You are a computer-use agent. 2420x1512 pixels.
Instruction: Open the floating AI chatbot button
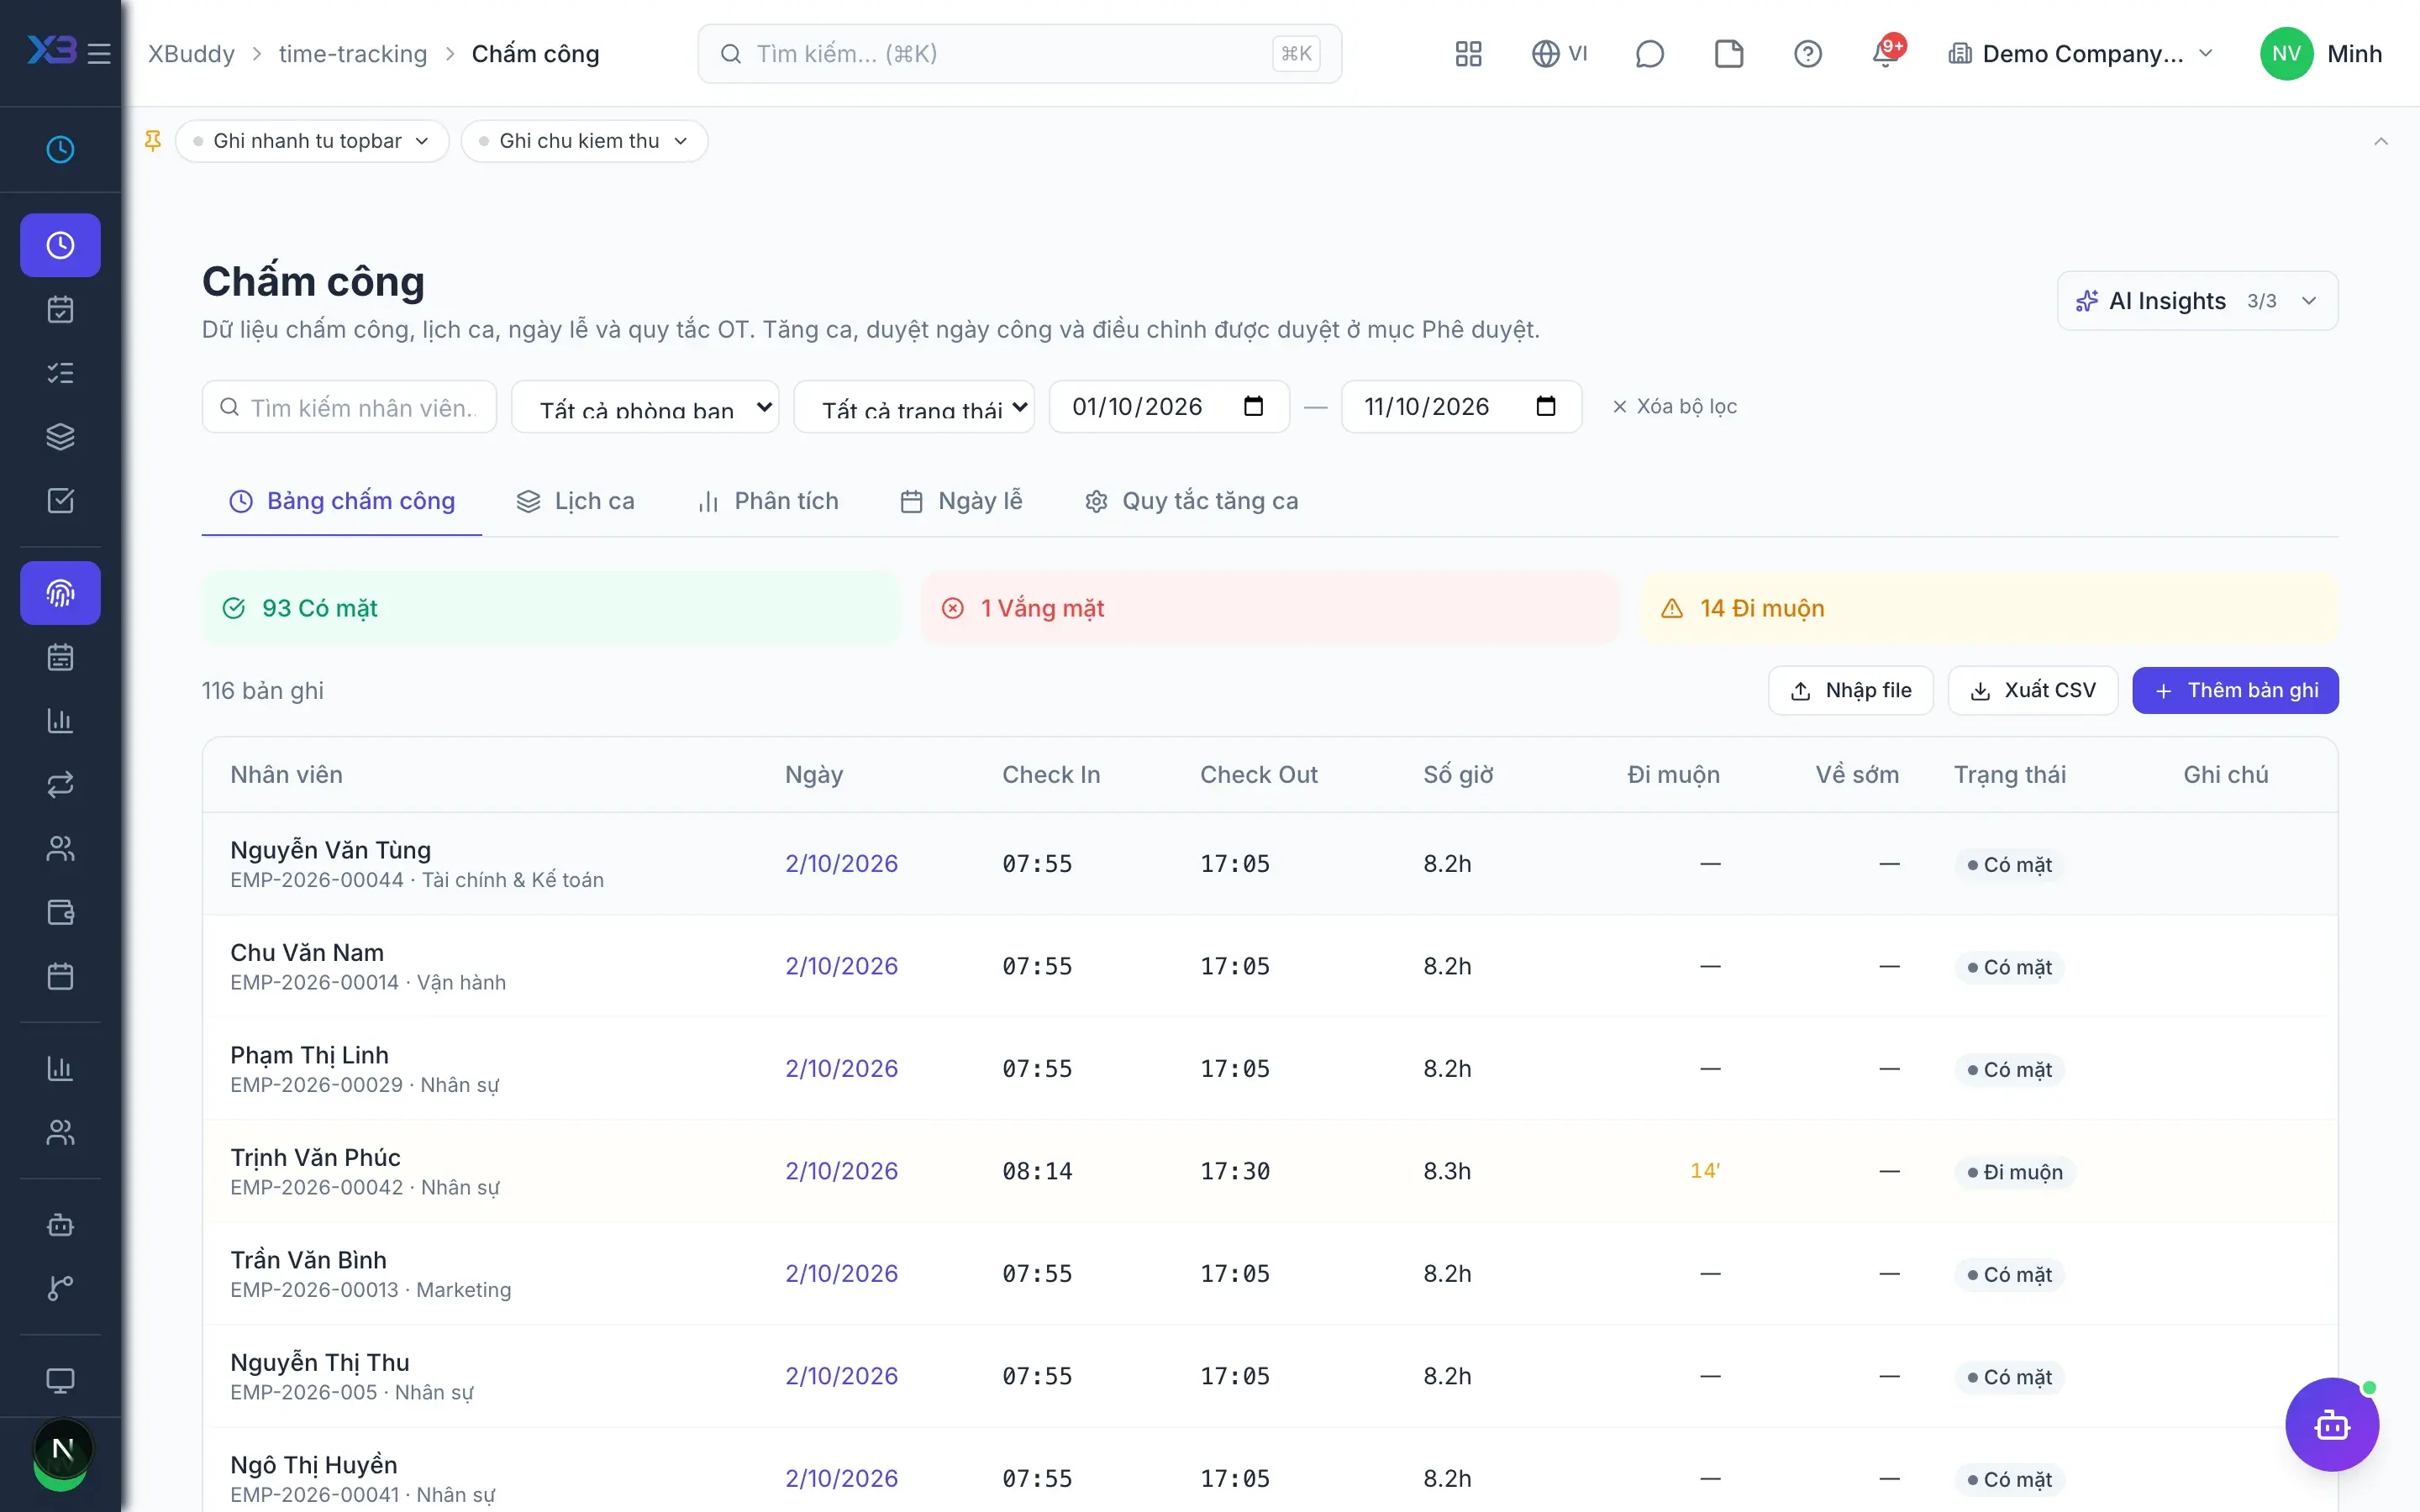(x=2332, y=1424)
